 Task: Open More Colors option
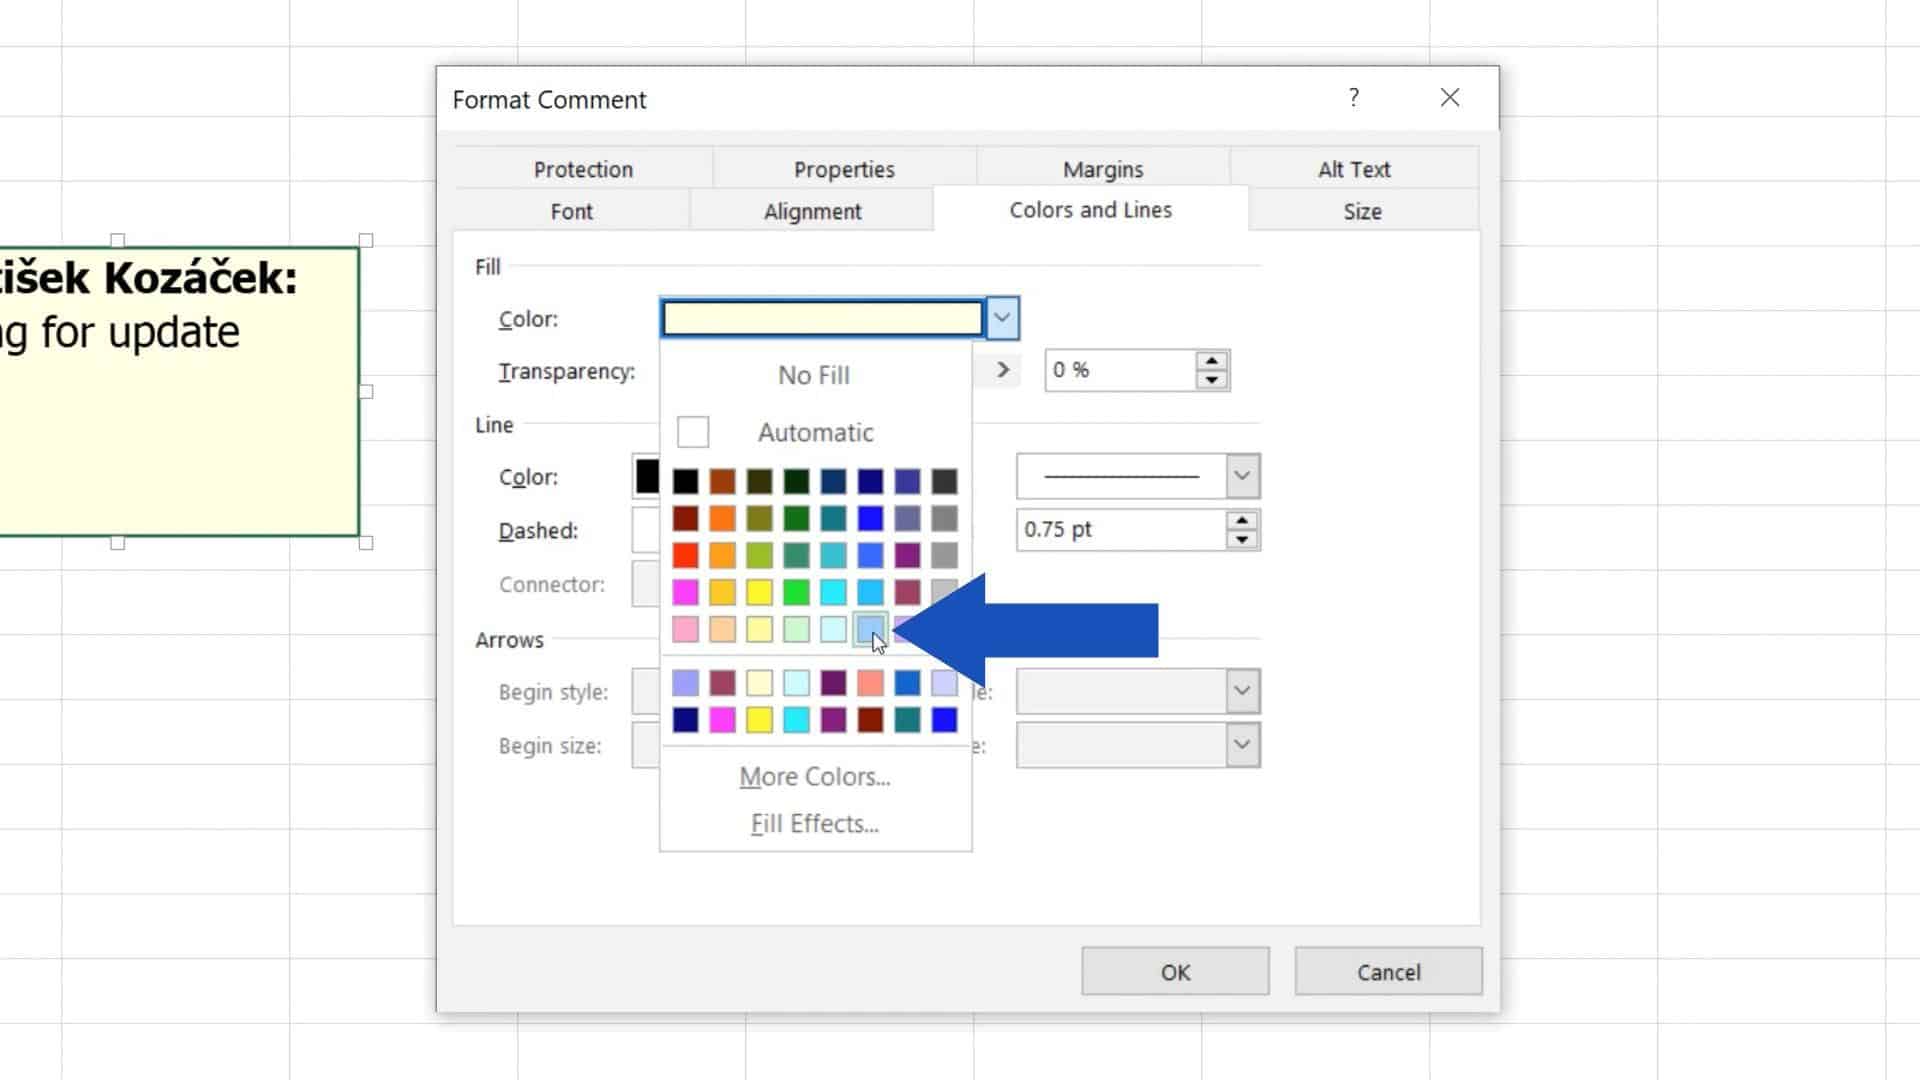pos(814,777)
